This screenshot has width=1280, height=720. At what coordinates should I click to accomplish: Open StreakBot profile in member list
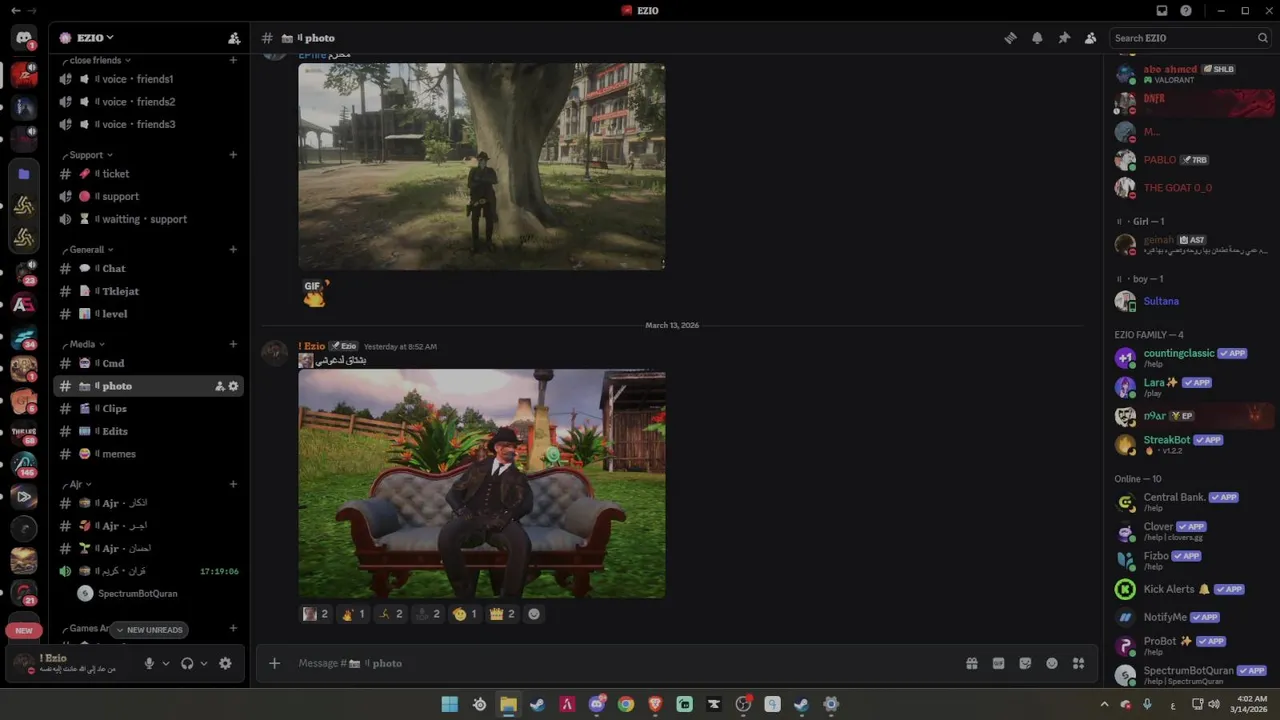pyautogui.click(x=1194, y=444)
